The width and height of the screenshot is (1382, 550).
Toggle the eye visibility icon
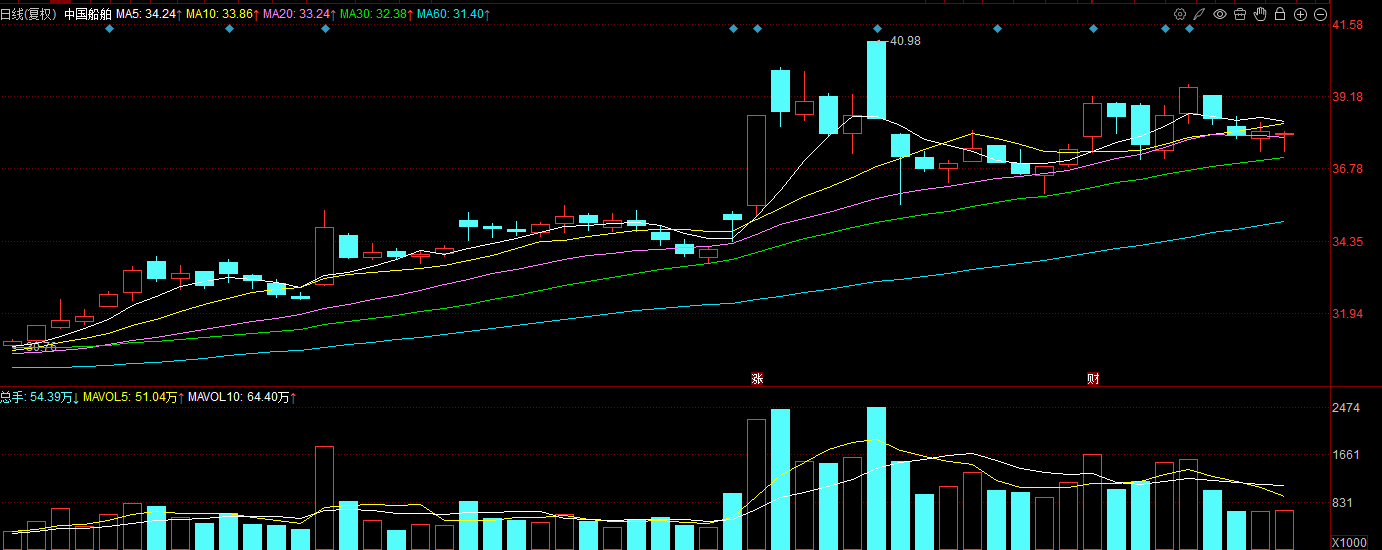(x=1220, y=14)
